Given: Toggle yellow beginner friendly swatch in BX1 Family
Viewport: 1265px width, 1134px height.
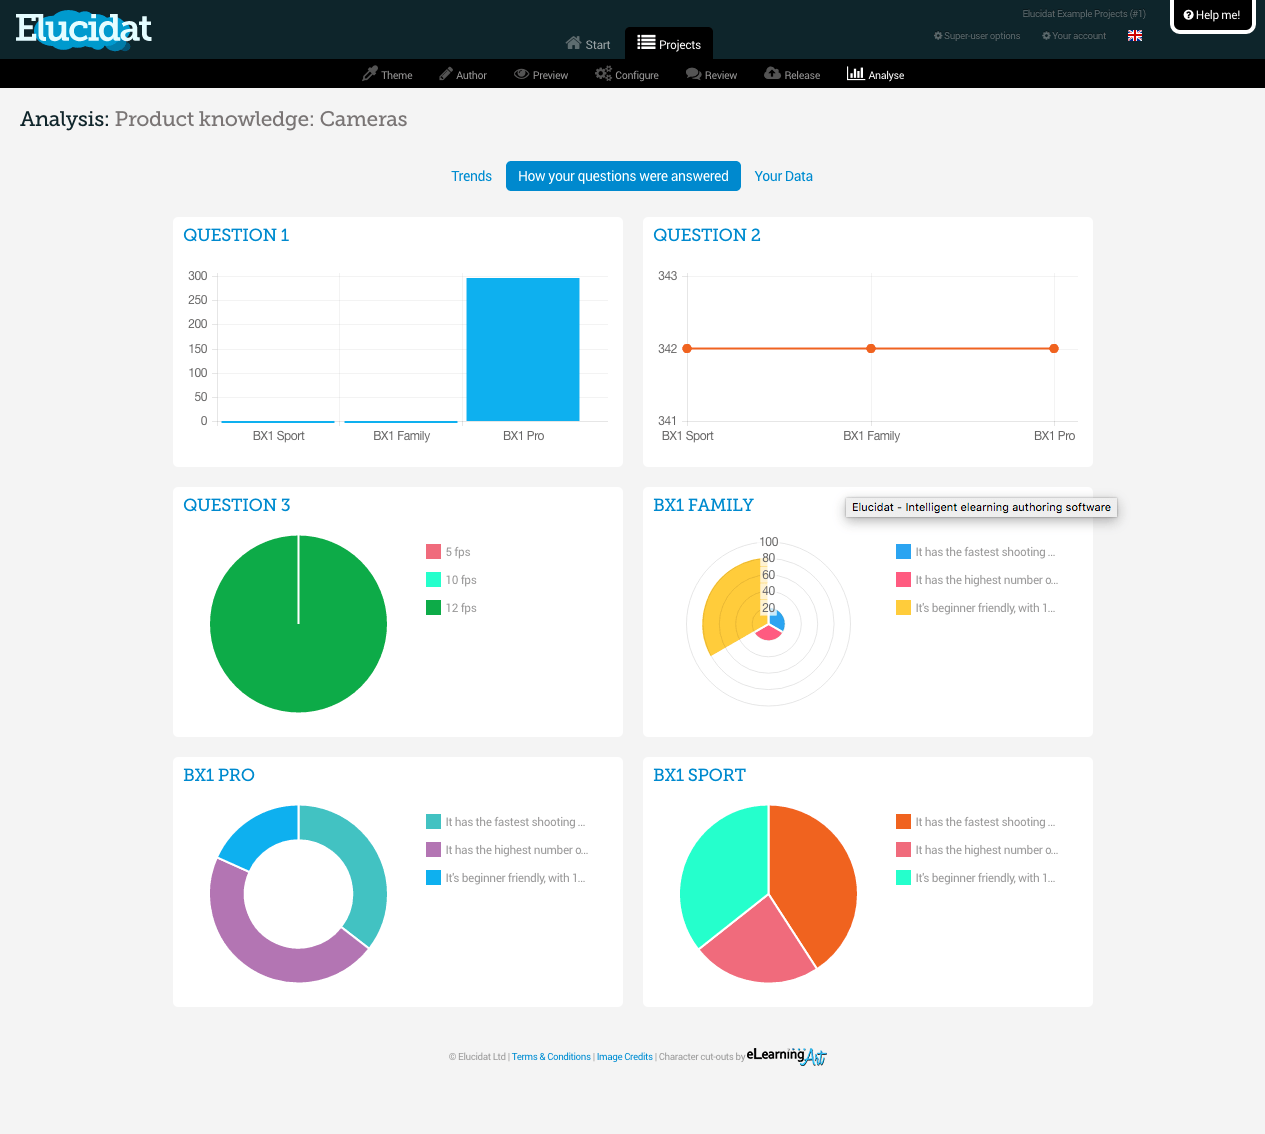Looking at the screenshot, I should (903, 607).
